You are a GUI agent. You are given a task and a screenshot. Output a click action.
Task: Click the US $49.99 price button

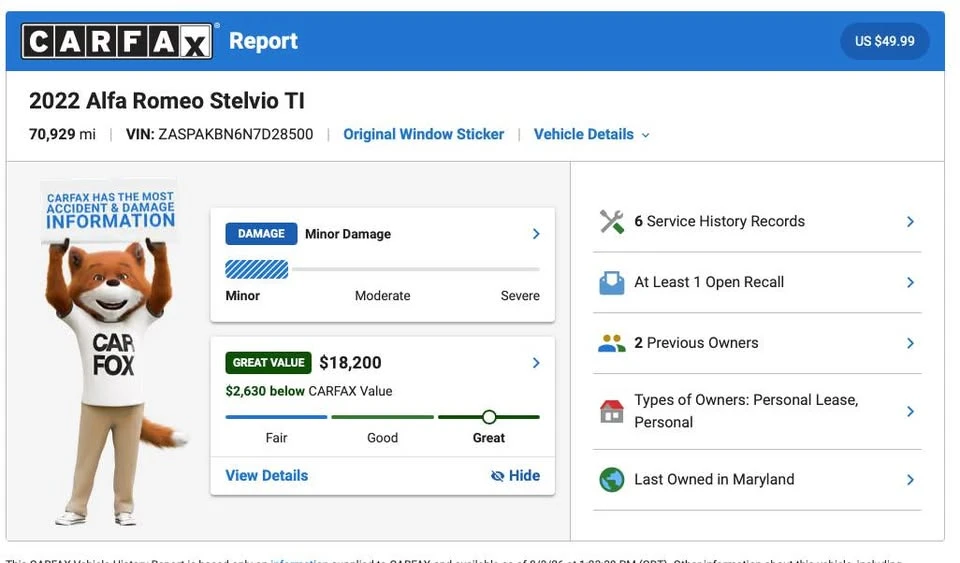click(885, 41)
